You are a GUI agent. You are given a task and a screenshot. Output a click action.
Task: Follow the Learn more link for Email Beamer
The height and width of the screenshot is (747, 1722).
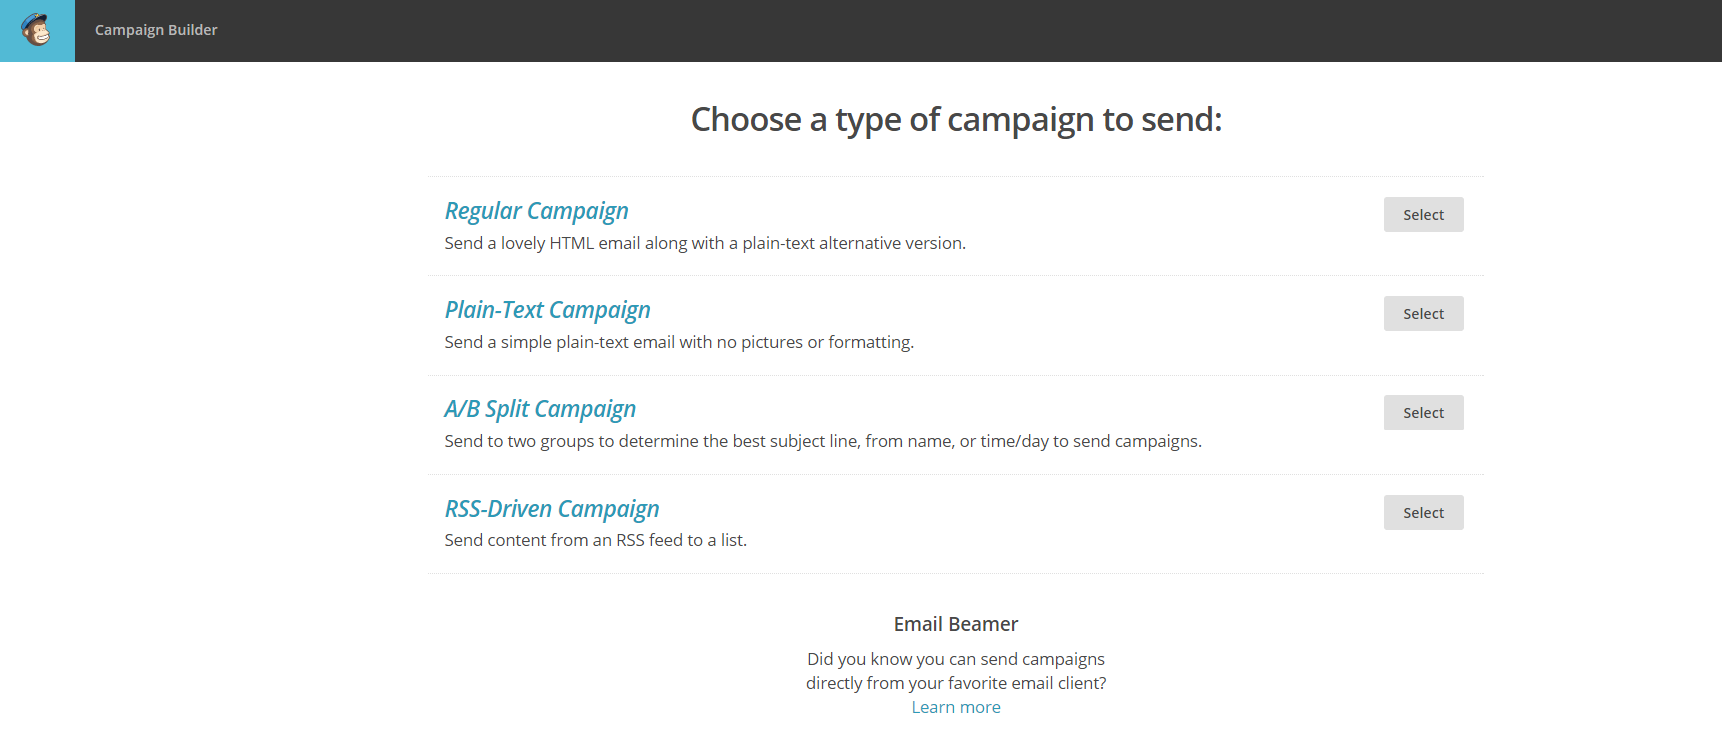(x=956, y=707)
